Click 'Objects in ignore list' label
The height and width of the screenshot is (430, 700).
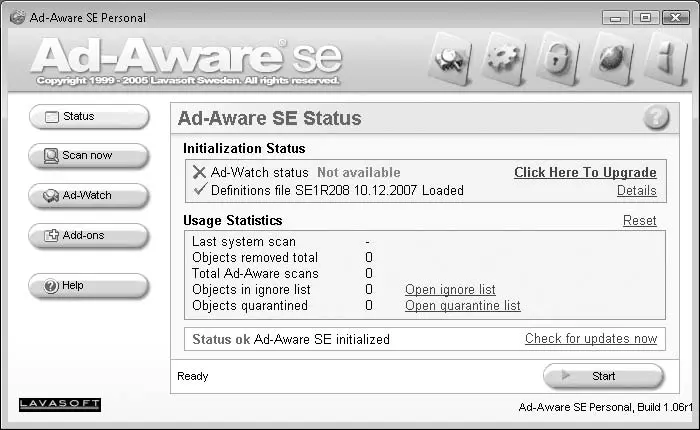coord(251,290)
